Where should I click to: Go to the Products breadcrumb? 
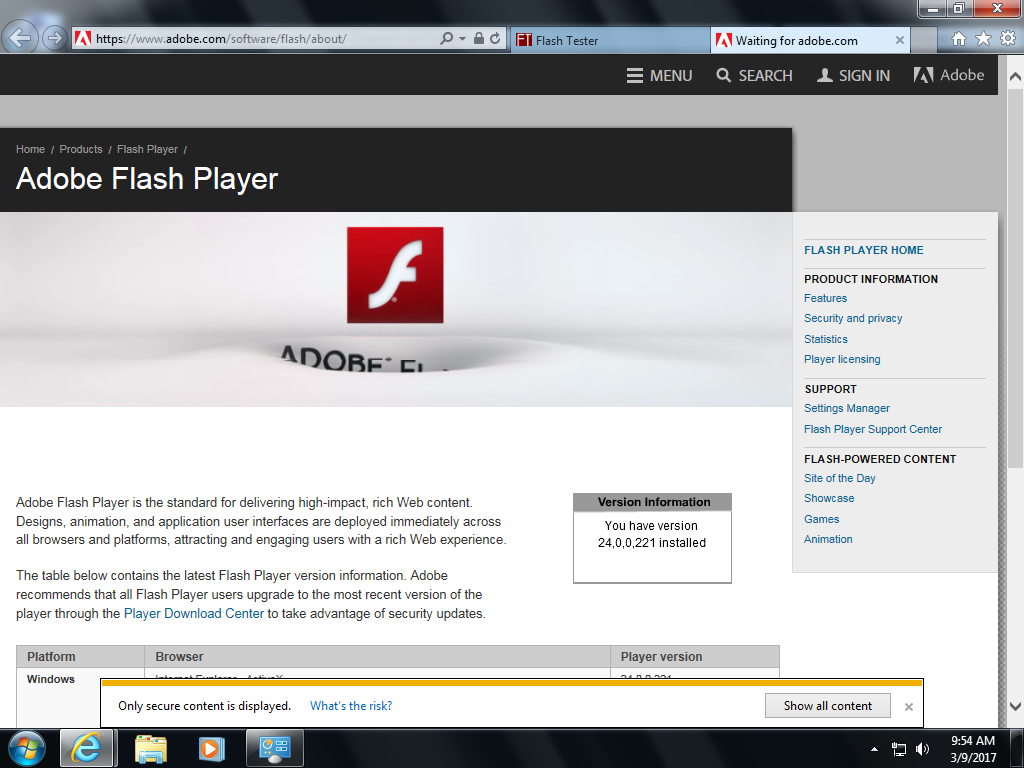[x=81, y=149]
